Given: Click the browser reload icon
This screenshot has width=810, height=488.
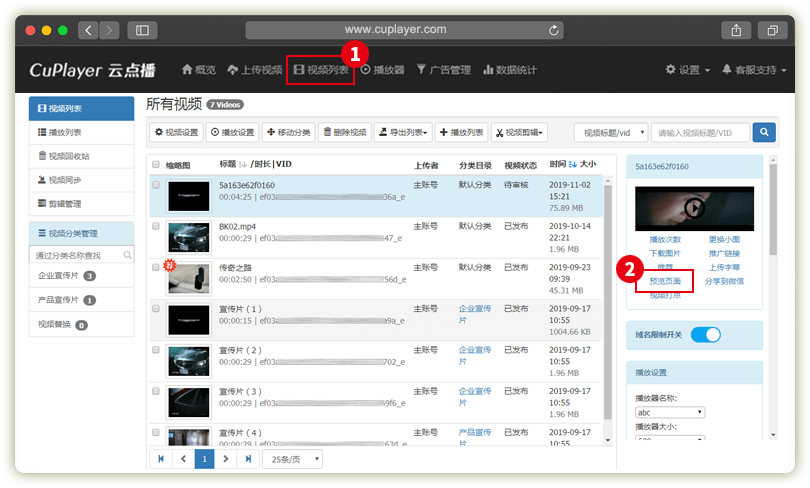Looking at the screenshot, I should tap(555, 30).
